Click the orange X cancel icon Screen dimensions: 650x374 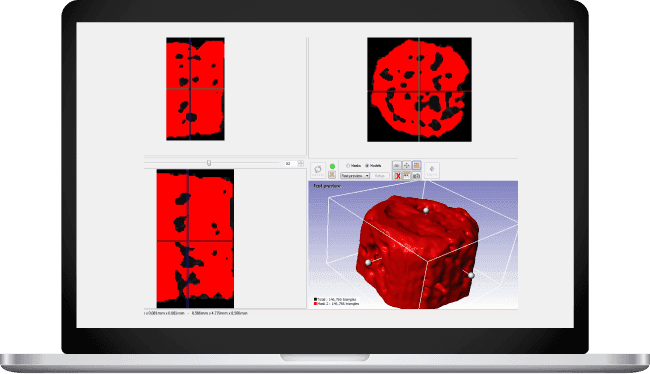click(332, 175)
